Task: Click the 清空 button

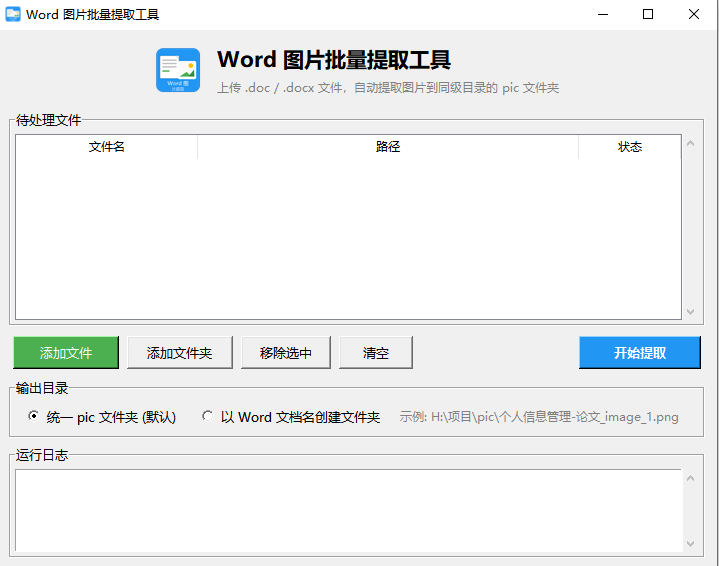Action: point(376,352)
